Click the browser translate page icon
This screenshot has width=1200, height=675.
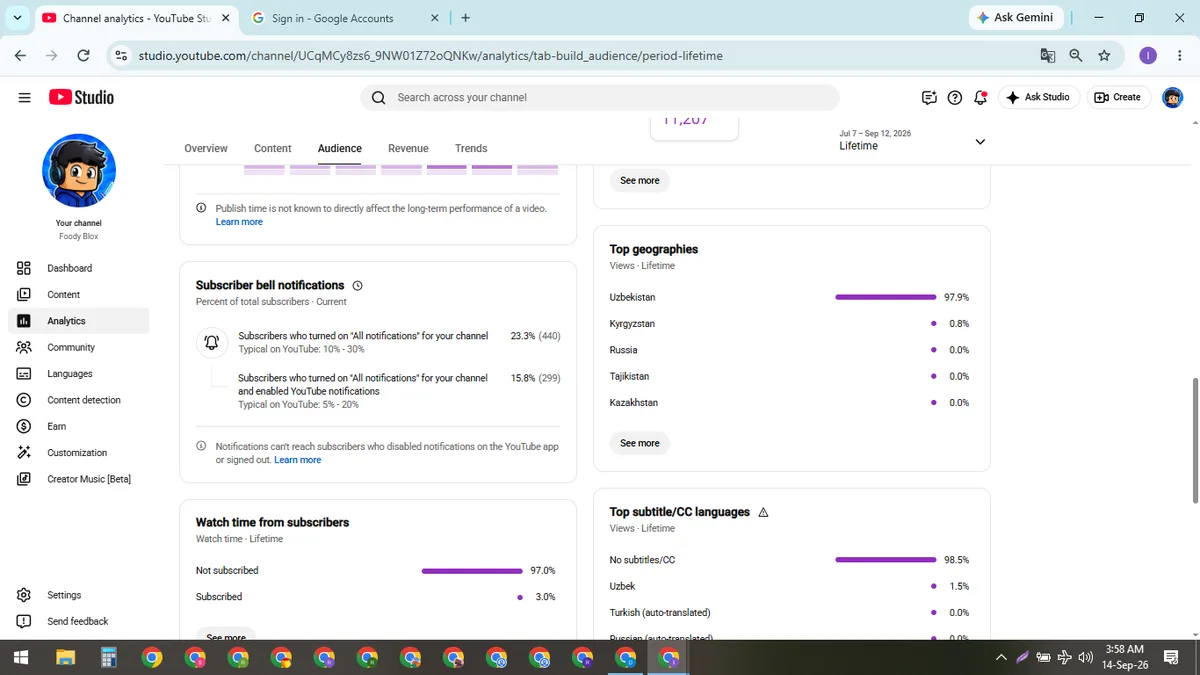pos(1048,56)
